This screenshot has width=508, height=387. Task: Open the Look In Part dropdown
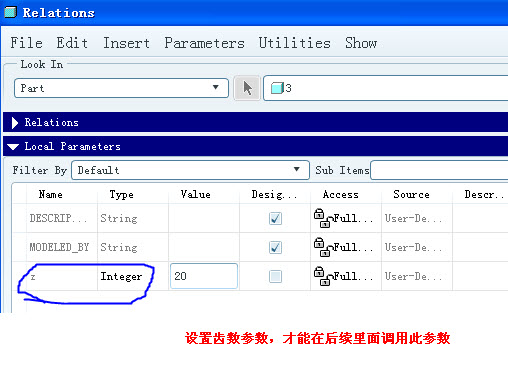121,88
